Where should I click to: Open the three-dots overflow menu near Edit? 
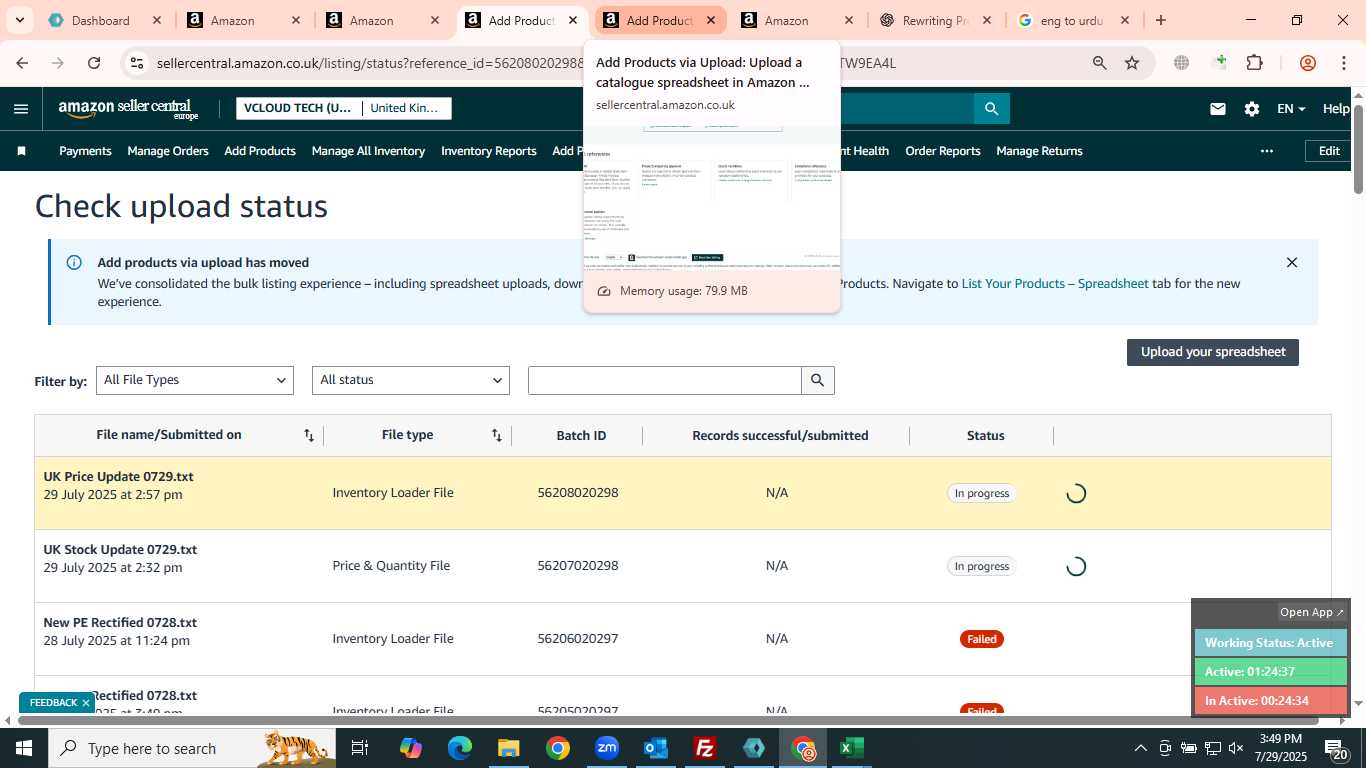(x=1267, y=151)
